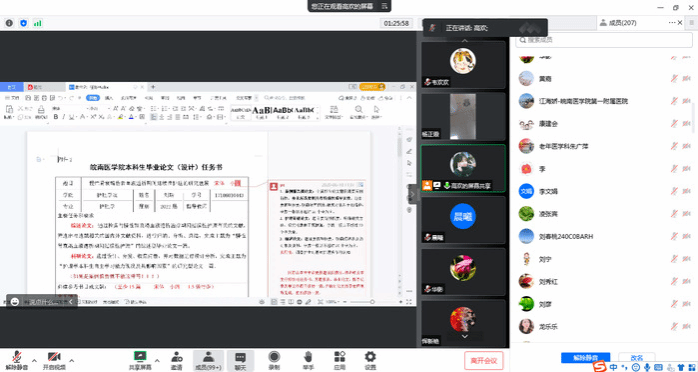The width and height of the screenshot is (698, 372).
Task: Open the 应用 apps icon
Action: (x=340, y=360)
